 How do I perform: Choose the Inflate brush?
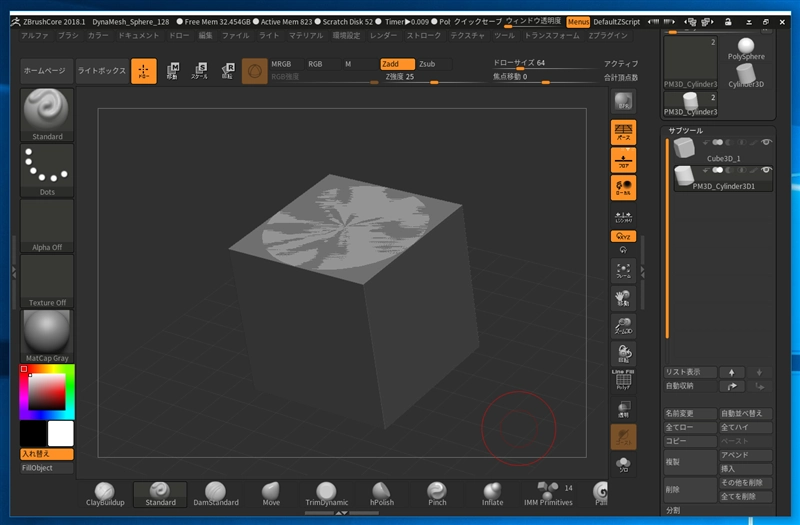click(492, 494)
